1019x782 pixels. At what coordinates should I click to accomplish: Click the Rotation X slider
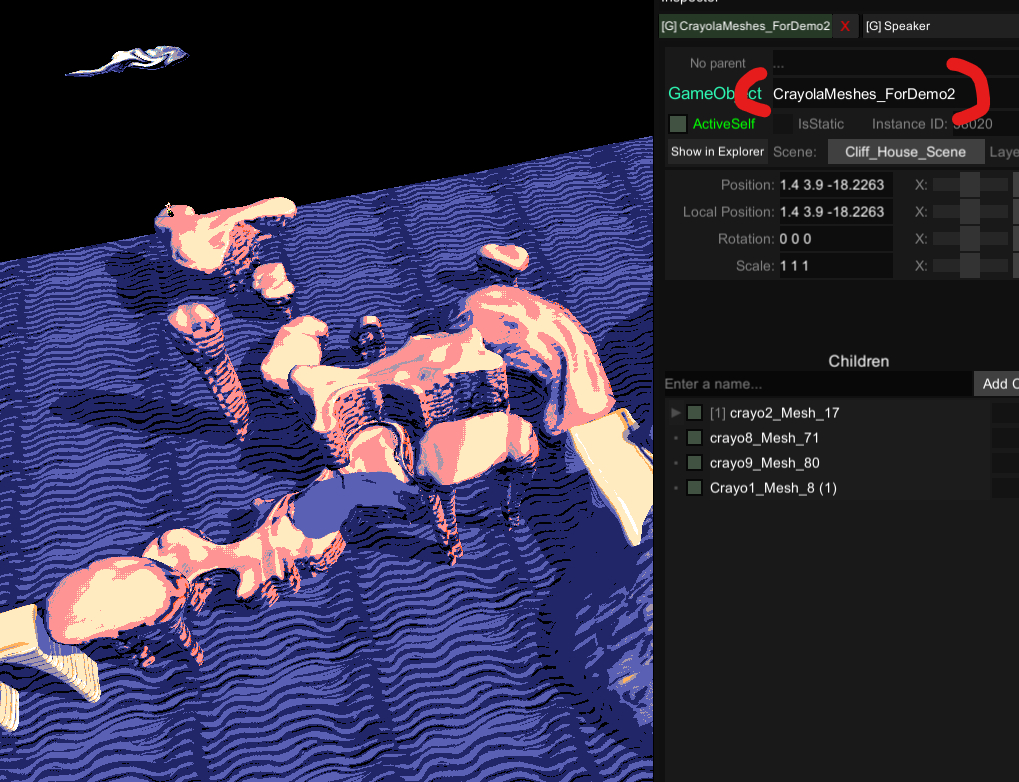(x=969, y=239)
